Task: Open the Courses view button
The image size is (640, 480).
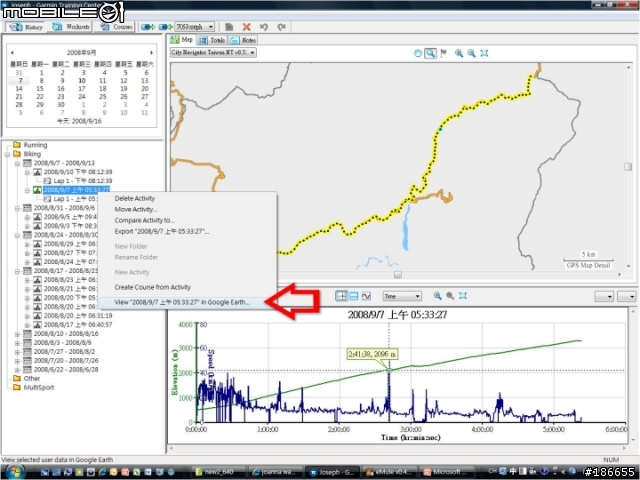Action: tap(117, 27)
